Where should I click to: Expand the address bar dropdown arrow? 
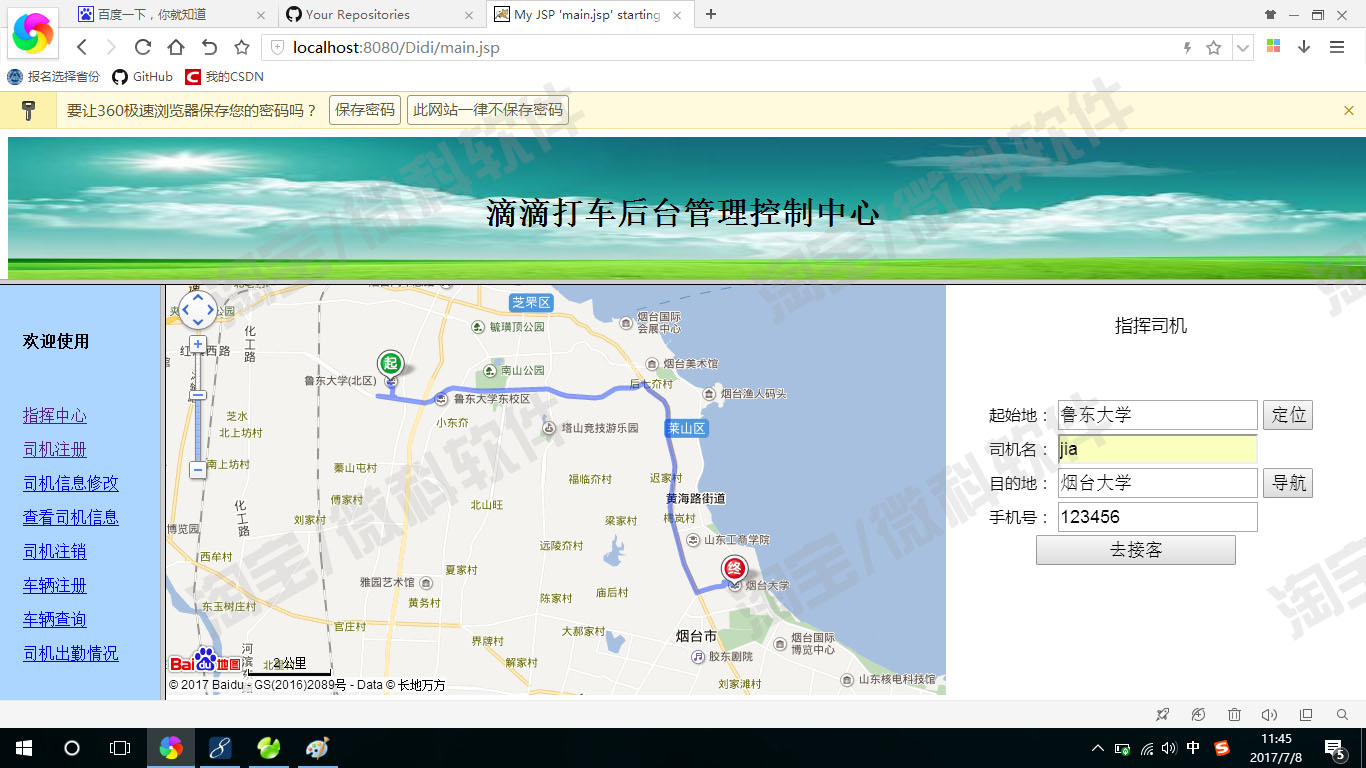pos(1243,48)
